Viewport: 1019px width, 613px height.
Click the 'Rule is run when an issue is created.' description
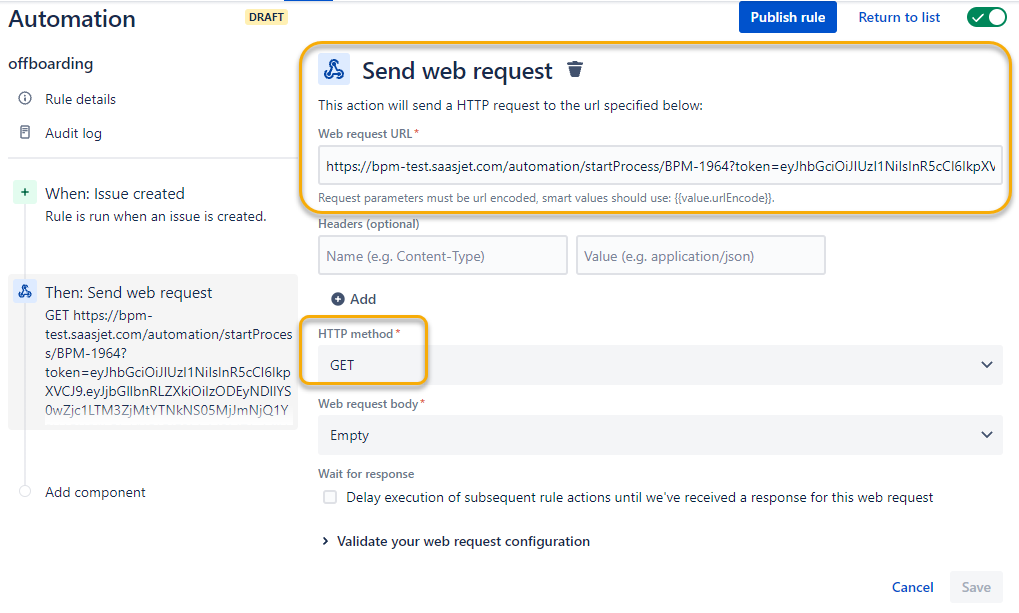156,216
